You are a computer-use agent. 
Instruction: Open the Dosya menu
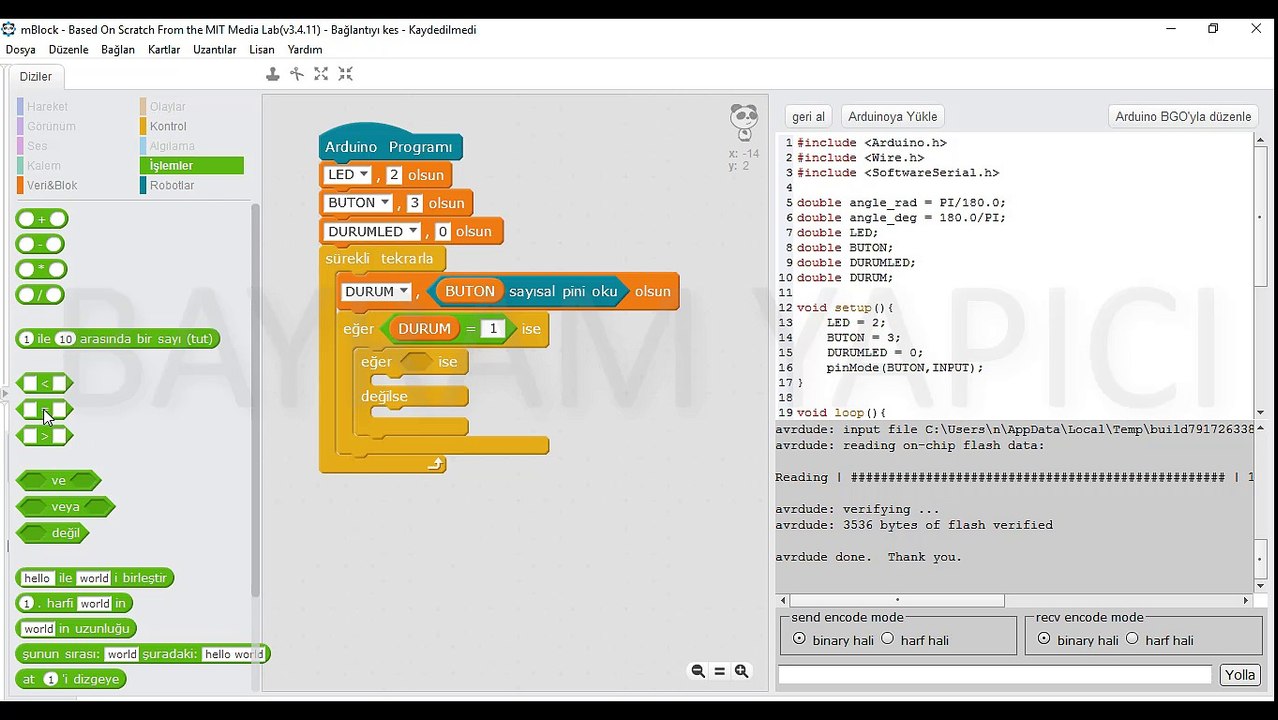point(20,49)
